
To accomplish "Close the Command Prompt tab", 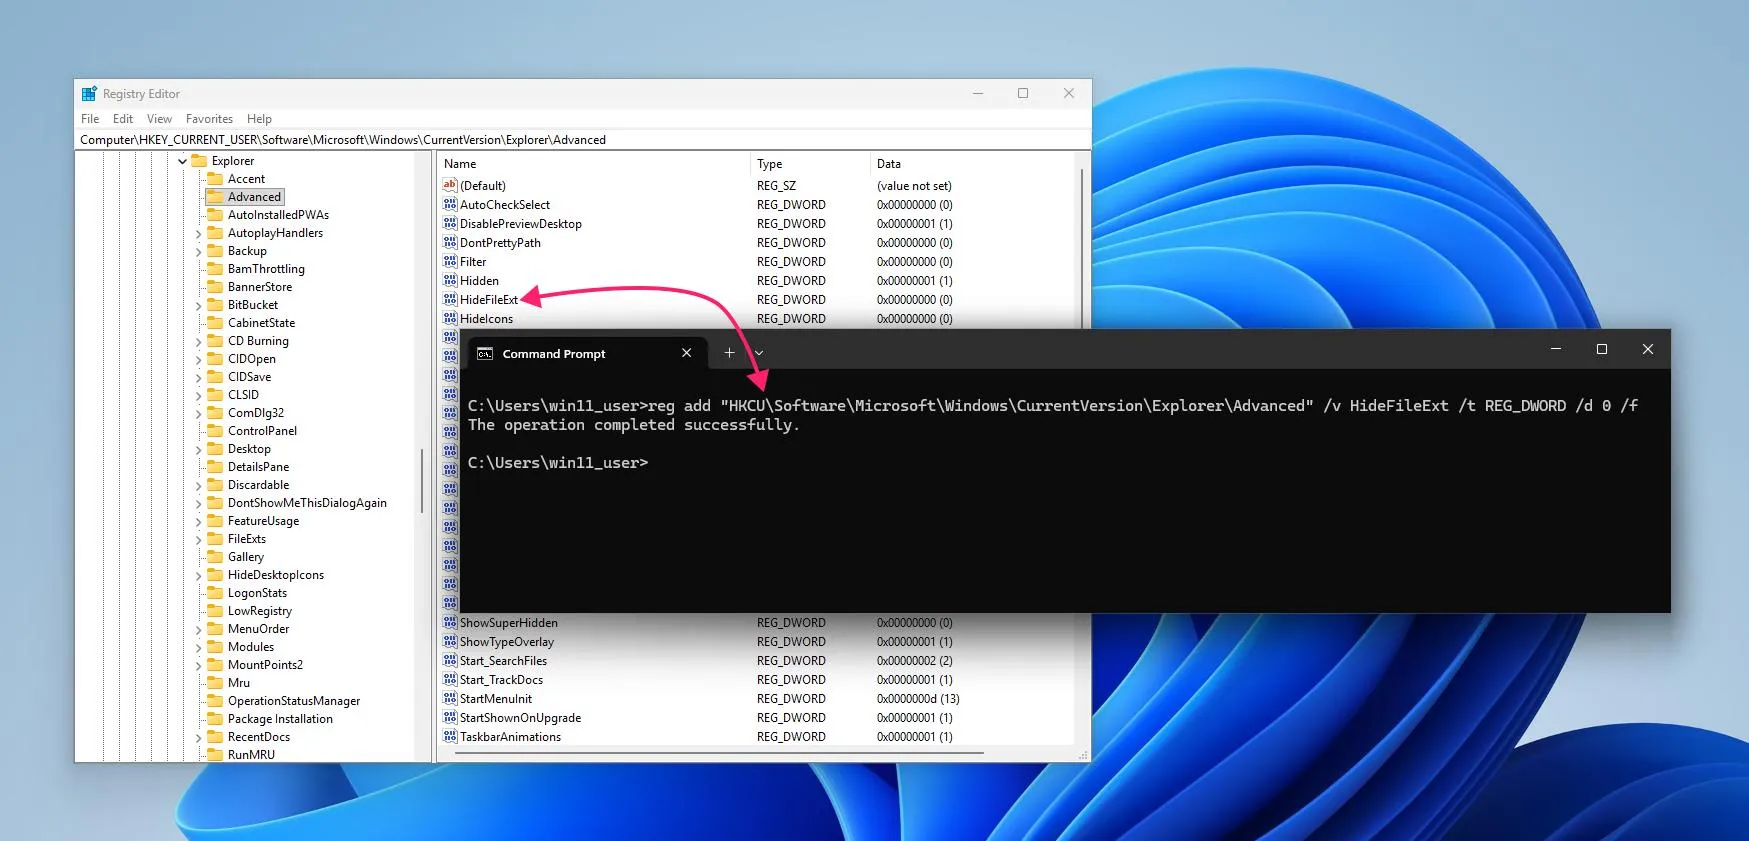I will tap(686, 353).
